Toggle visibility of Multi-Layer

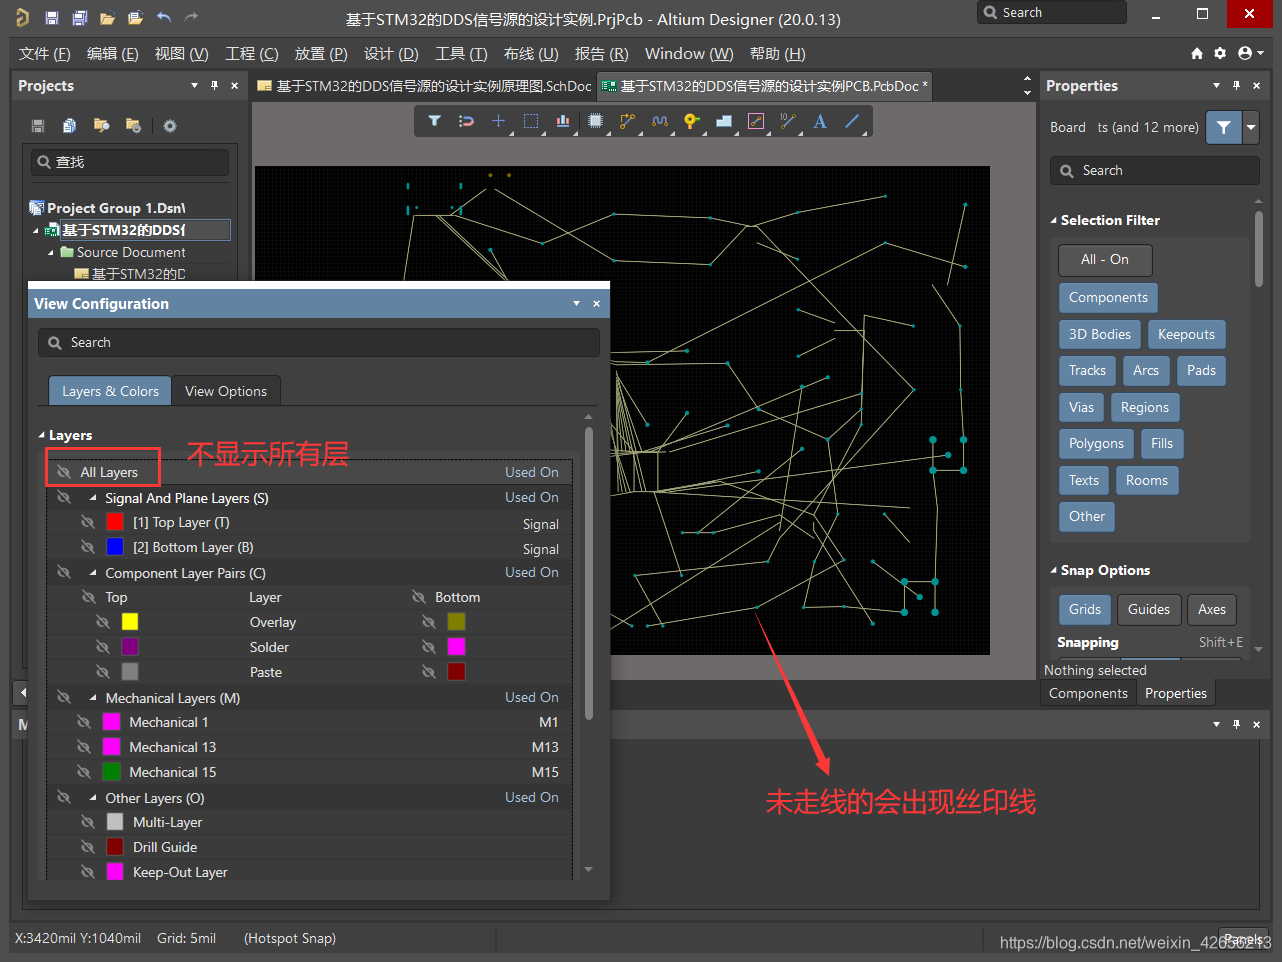coord(88,822)
